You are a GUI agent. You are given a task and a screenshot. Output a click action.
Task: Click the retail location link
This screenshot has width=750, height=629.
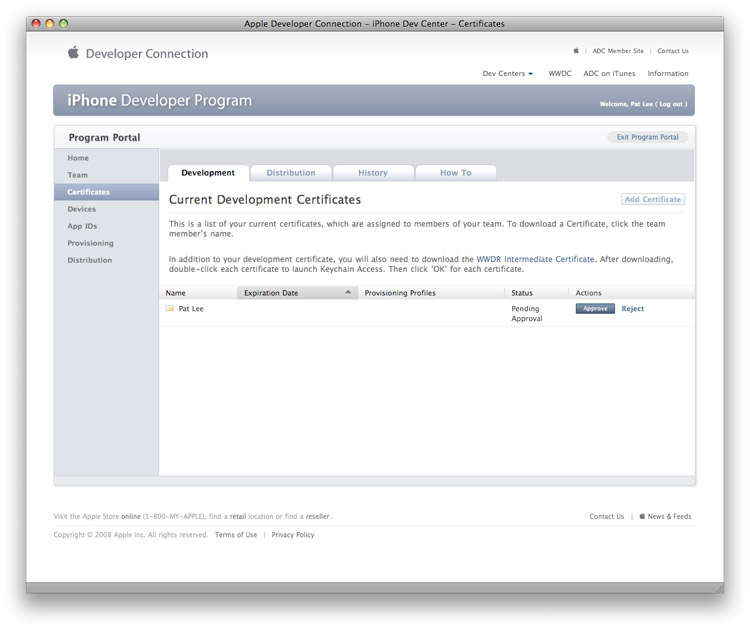pyautogui.click(x=238, y=516)
